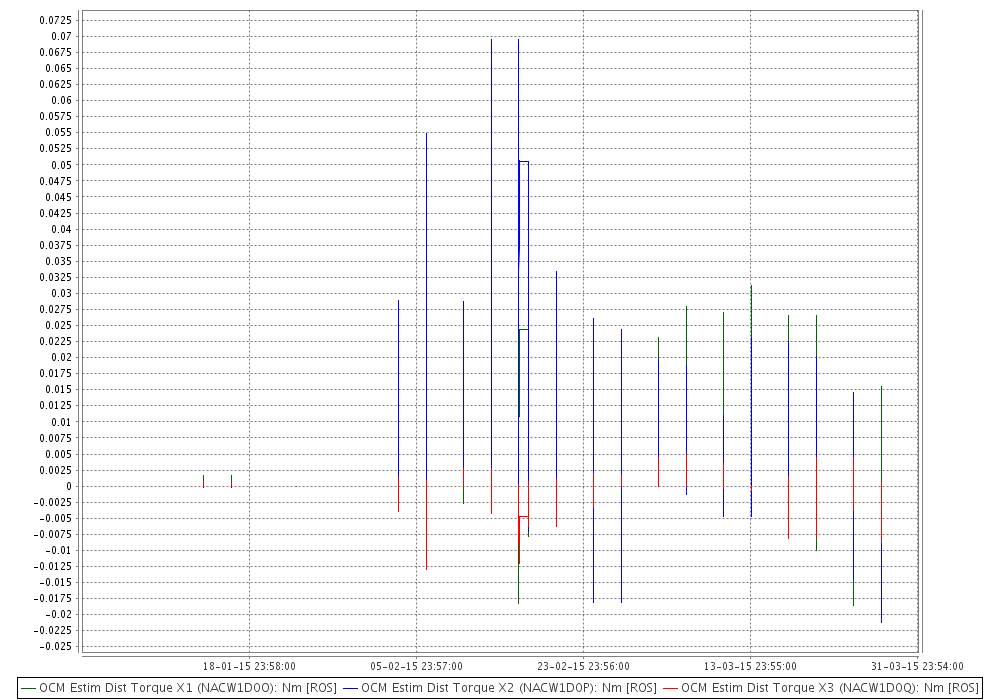Screen dimensions: 1000x700
Task: Click the X1 (NACW1D0O) legend entry
Action: click(179, 688)
